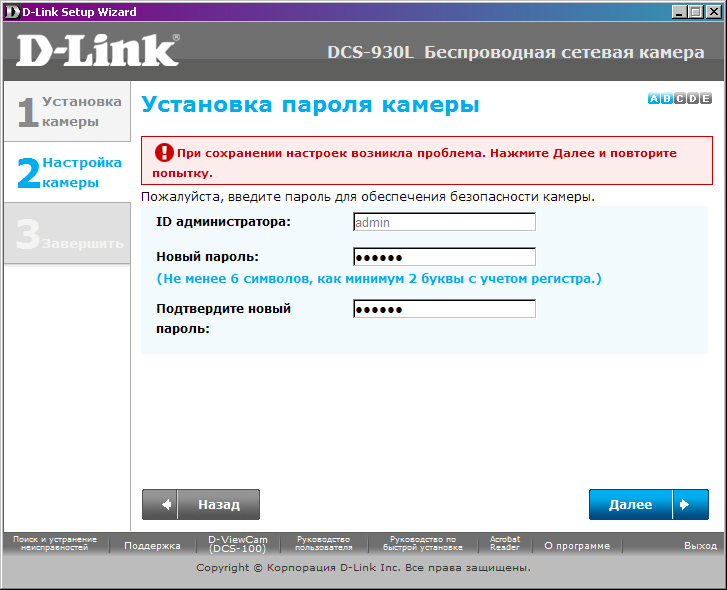Focus the Новый пароль password field
Screen dimensions: 727x590
[x=444, y=257]
